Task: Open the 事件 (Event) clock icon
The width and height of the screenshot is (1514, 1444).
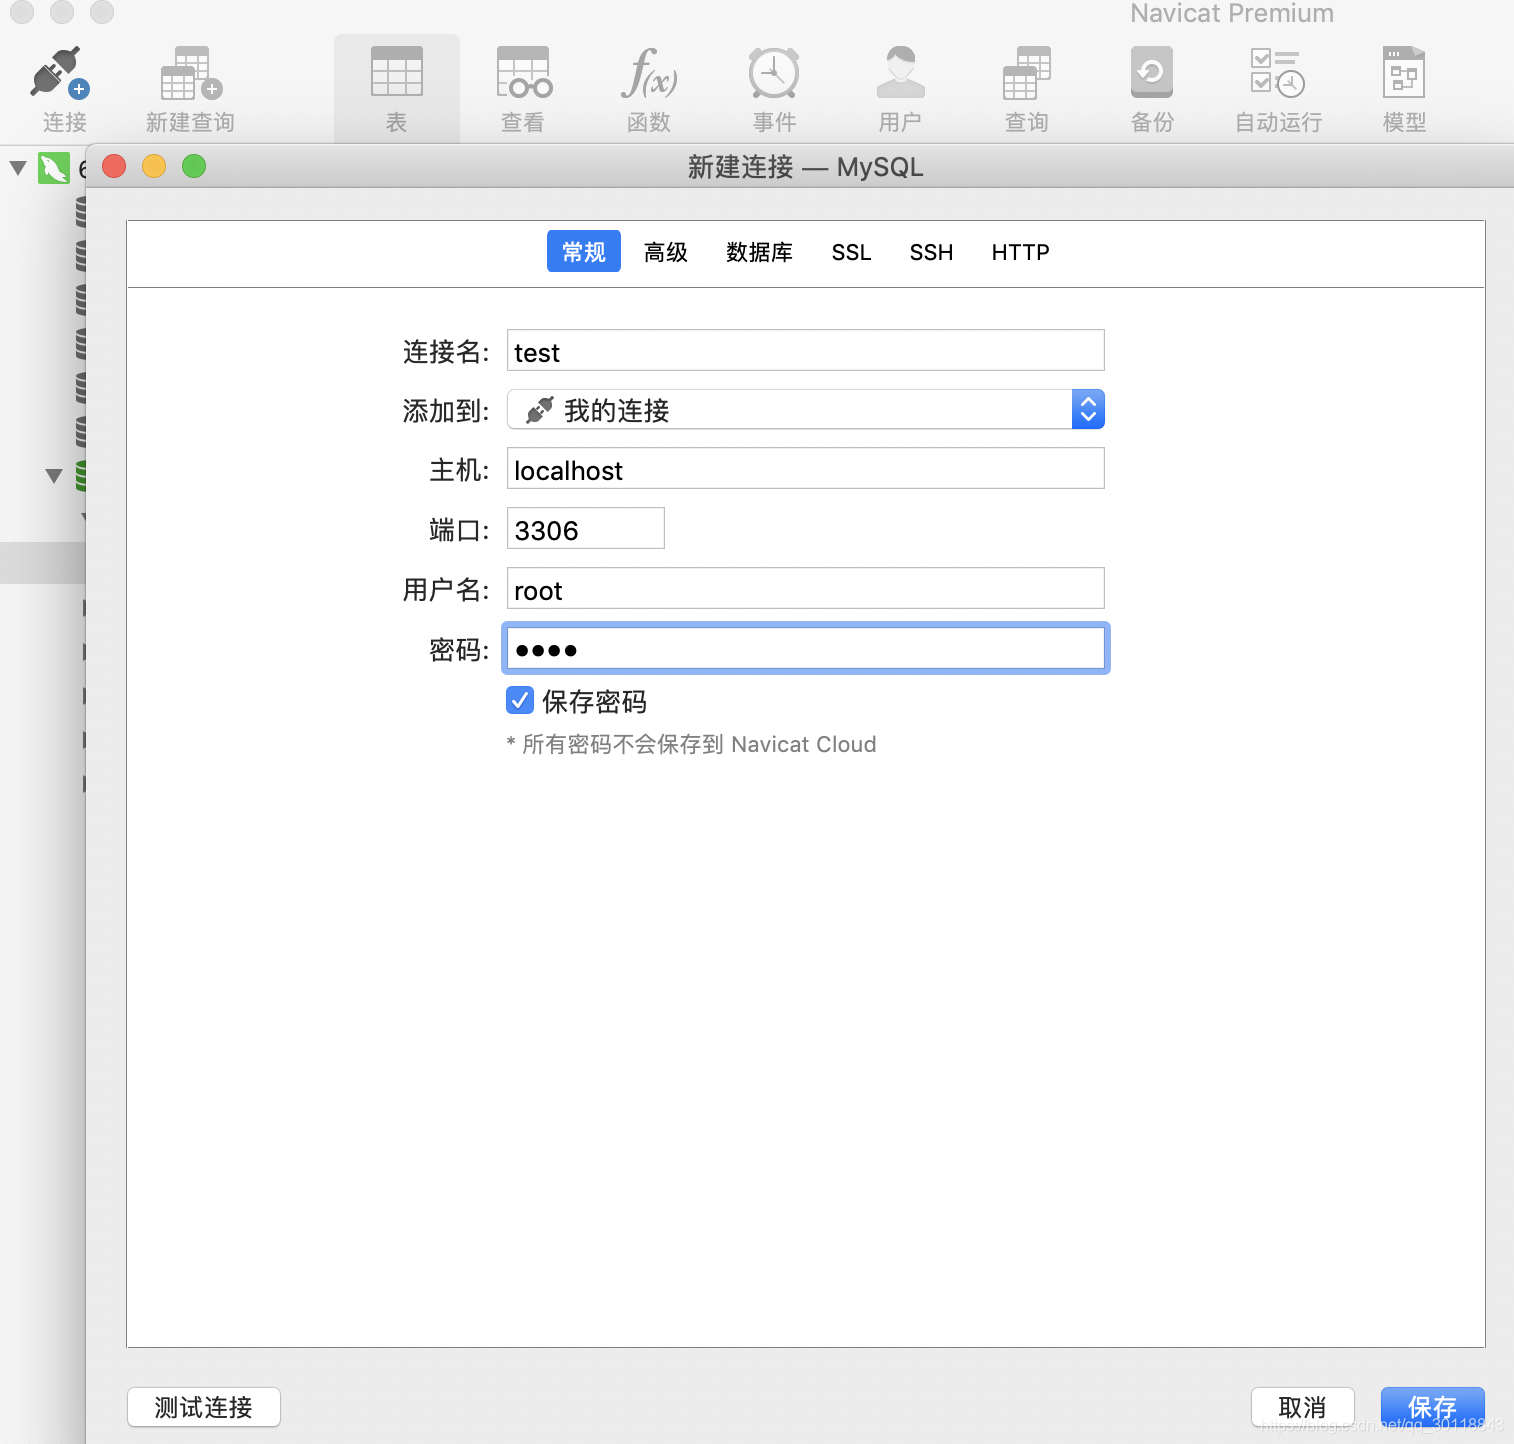Action: (774, 72)
